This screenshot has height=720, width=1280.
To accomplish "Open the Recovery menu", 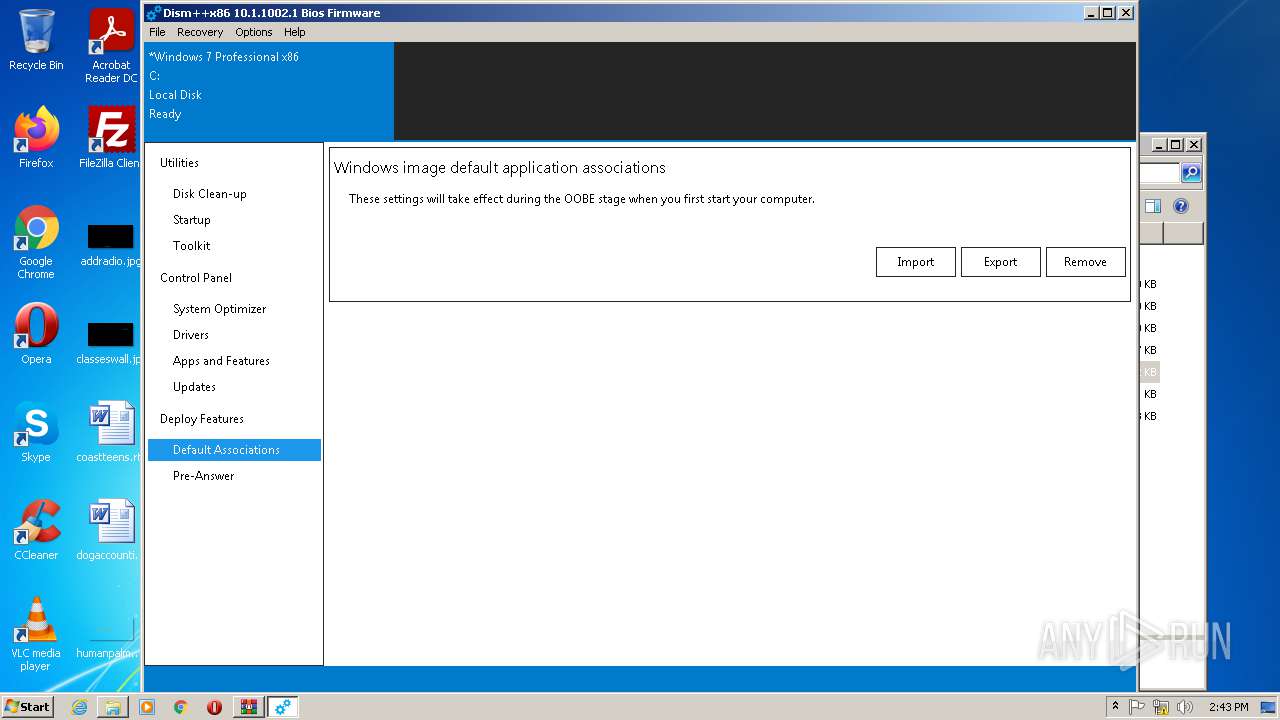I will [200, 32].
